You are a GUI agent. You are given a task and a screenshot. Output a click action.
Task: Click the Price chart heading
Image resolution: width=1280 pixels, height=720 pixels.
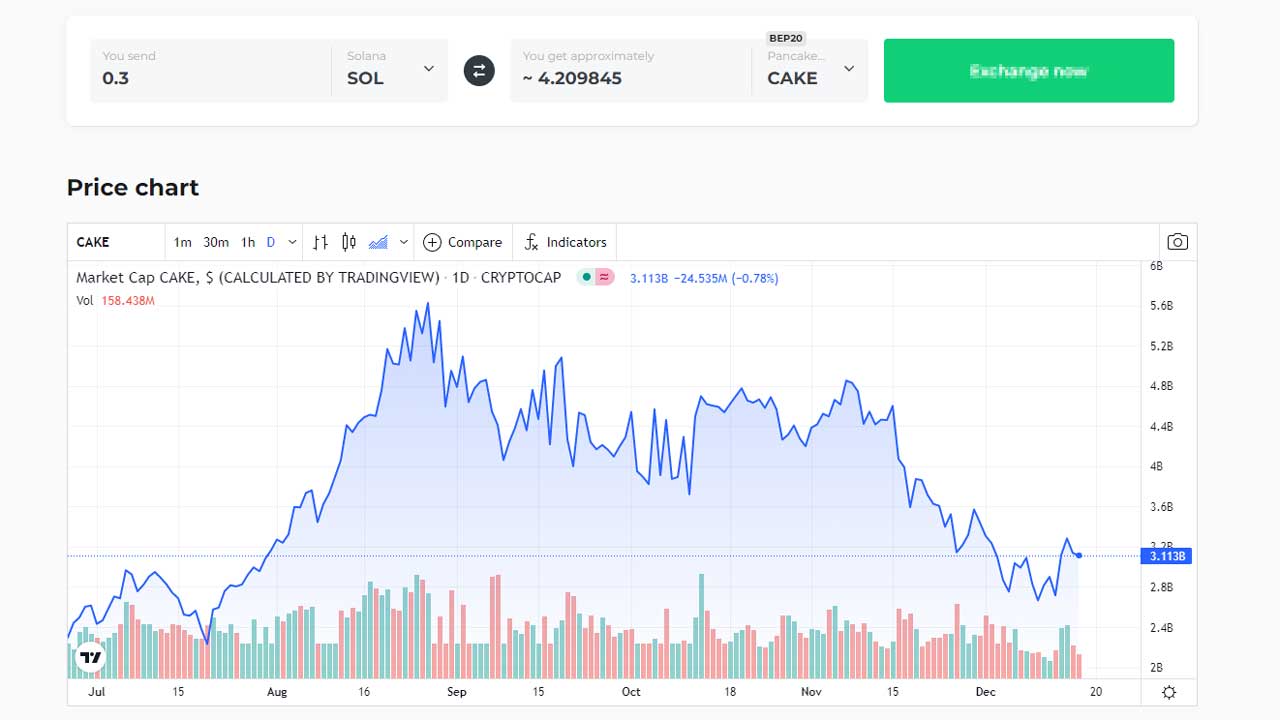pos(133,187)
